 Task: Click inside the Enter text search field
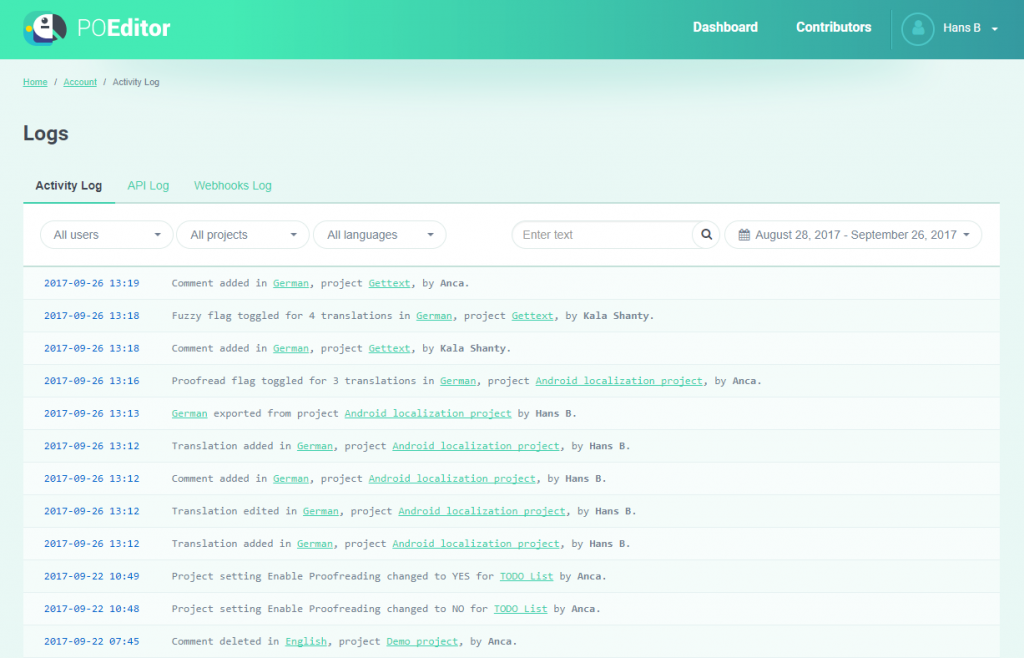[x=600, y=234]
